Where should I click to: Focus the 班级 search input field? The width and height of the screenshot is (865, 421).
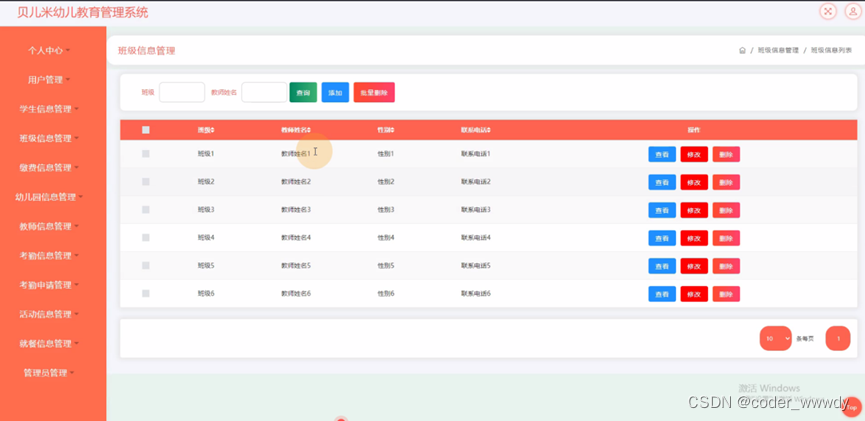[x=182, y=92]
